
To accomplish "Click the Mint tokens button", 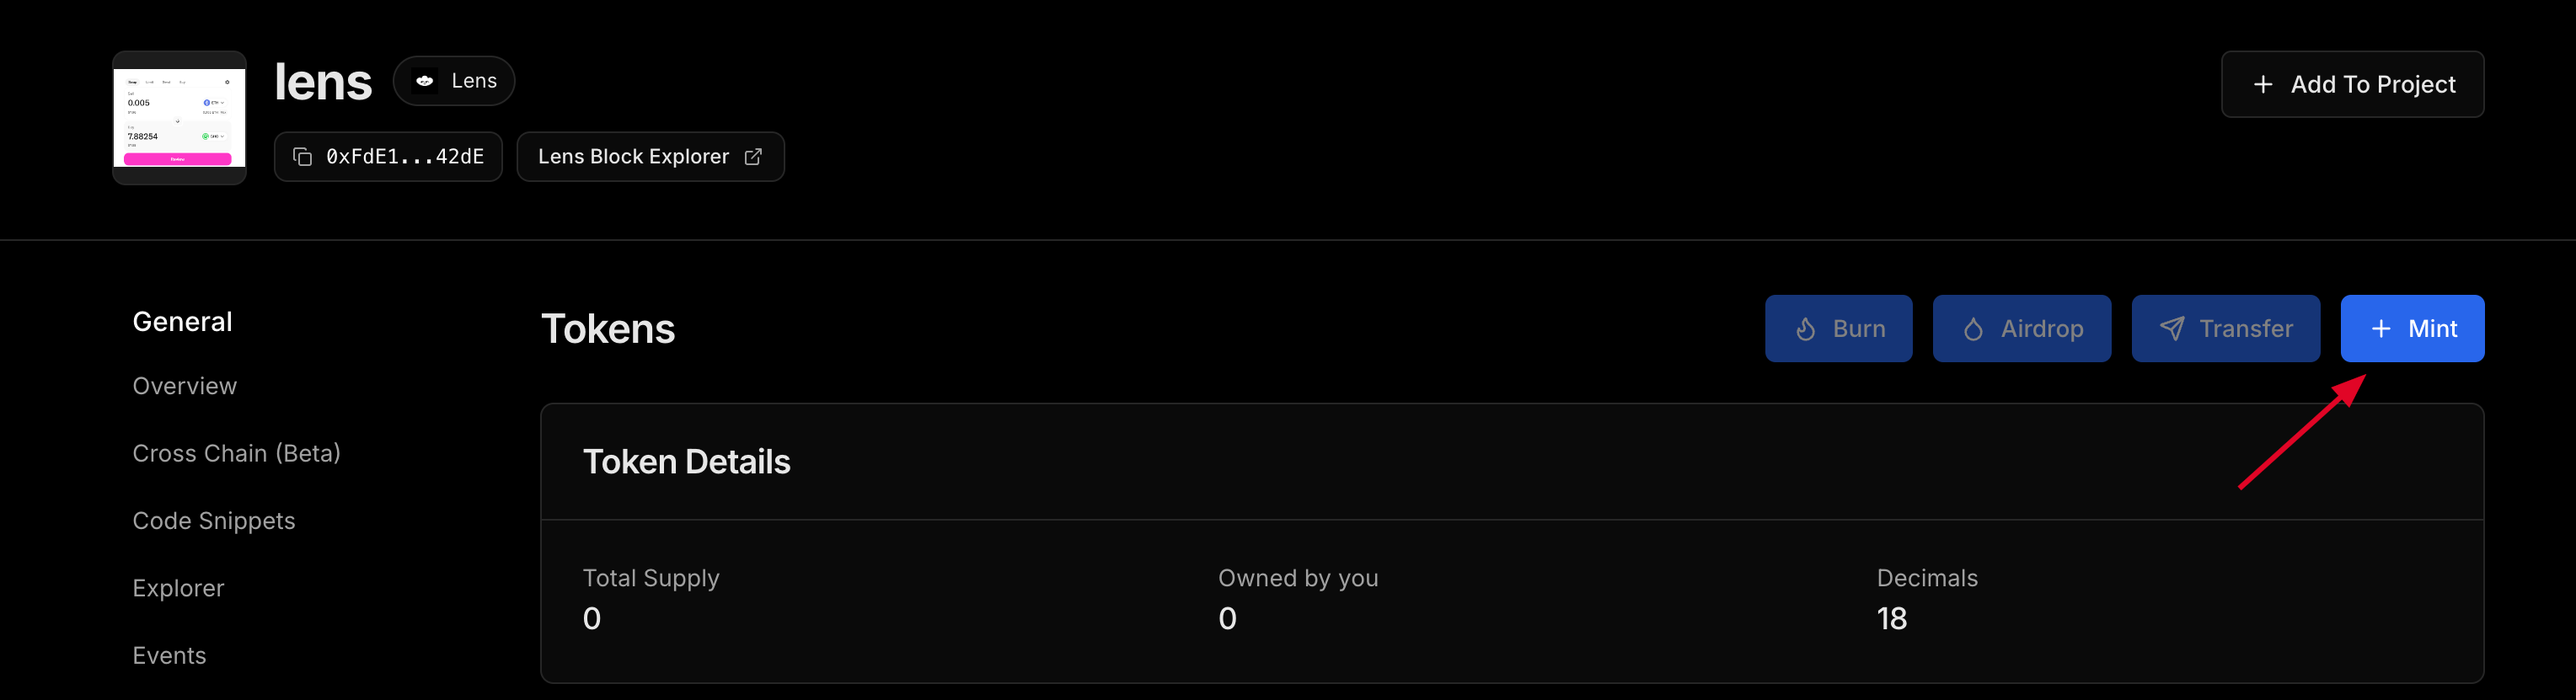I will click(x=2412, y=329).
